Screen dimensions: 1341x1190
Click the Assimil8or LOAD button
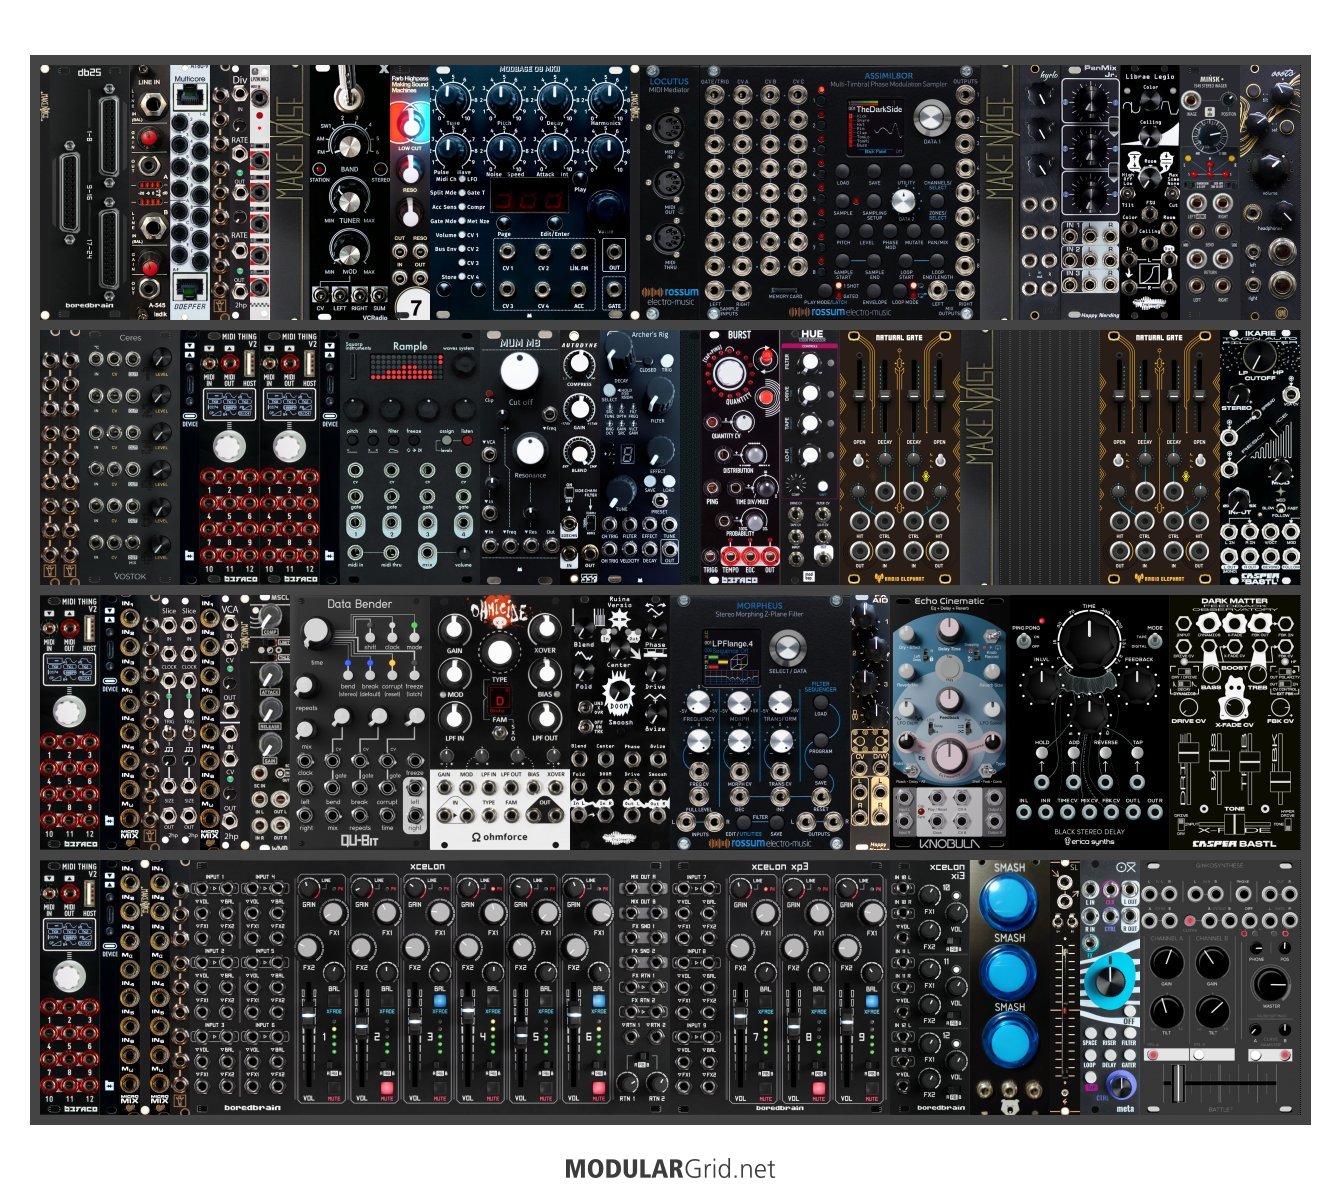tap(844, 170)
